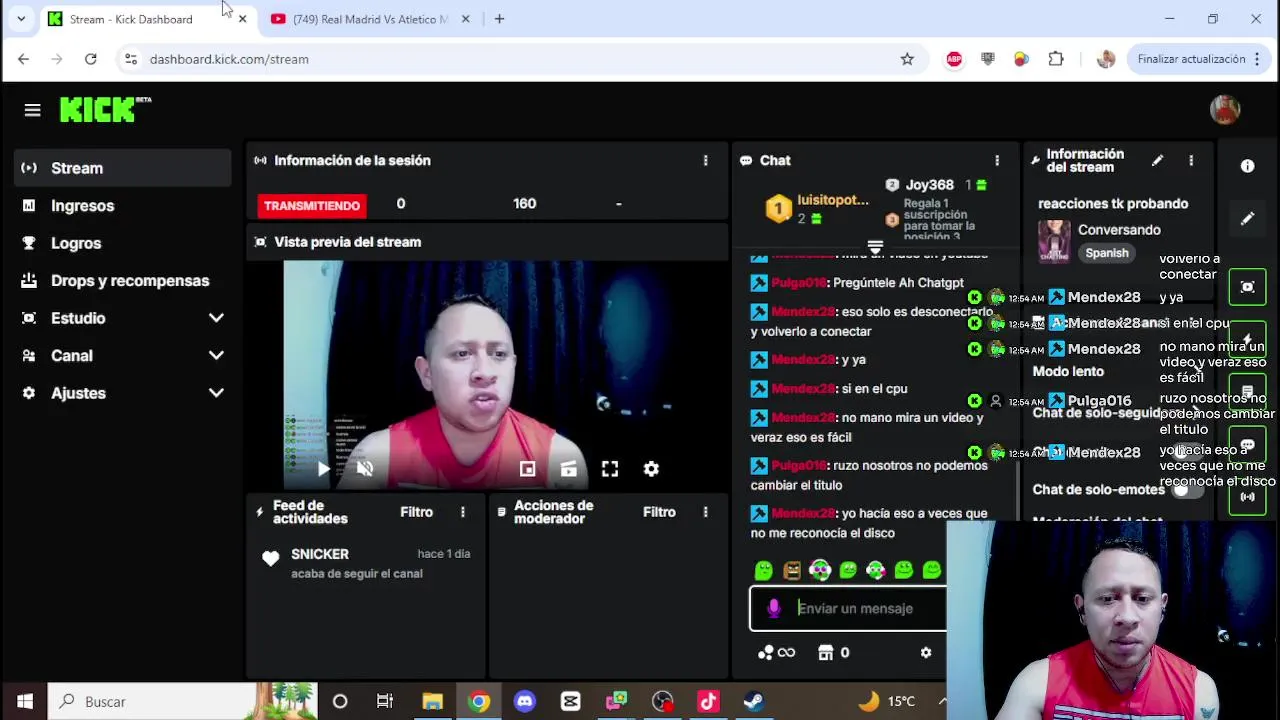The width and height of the screenshot is (1280, 720).
Task: Expand the Estudio sidebar section
Action: pyautogui.click(x=216, y=318)
